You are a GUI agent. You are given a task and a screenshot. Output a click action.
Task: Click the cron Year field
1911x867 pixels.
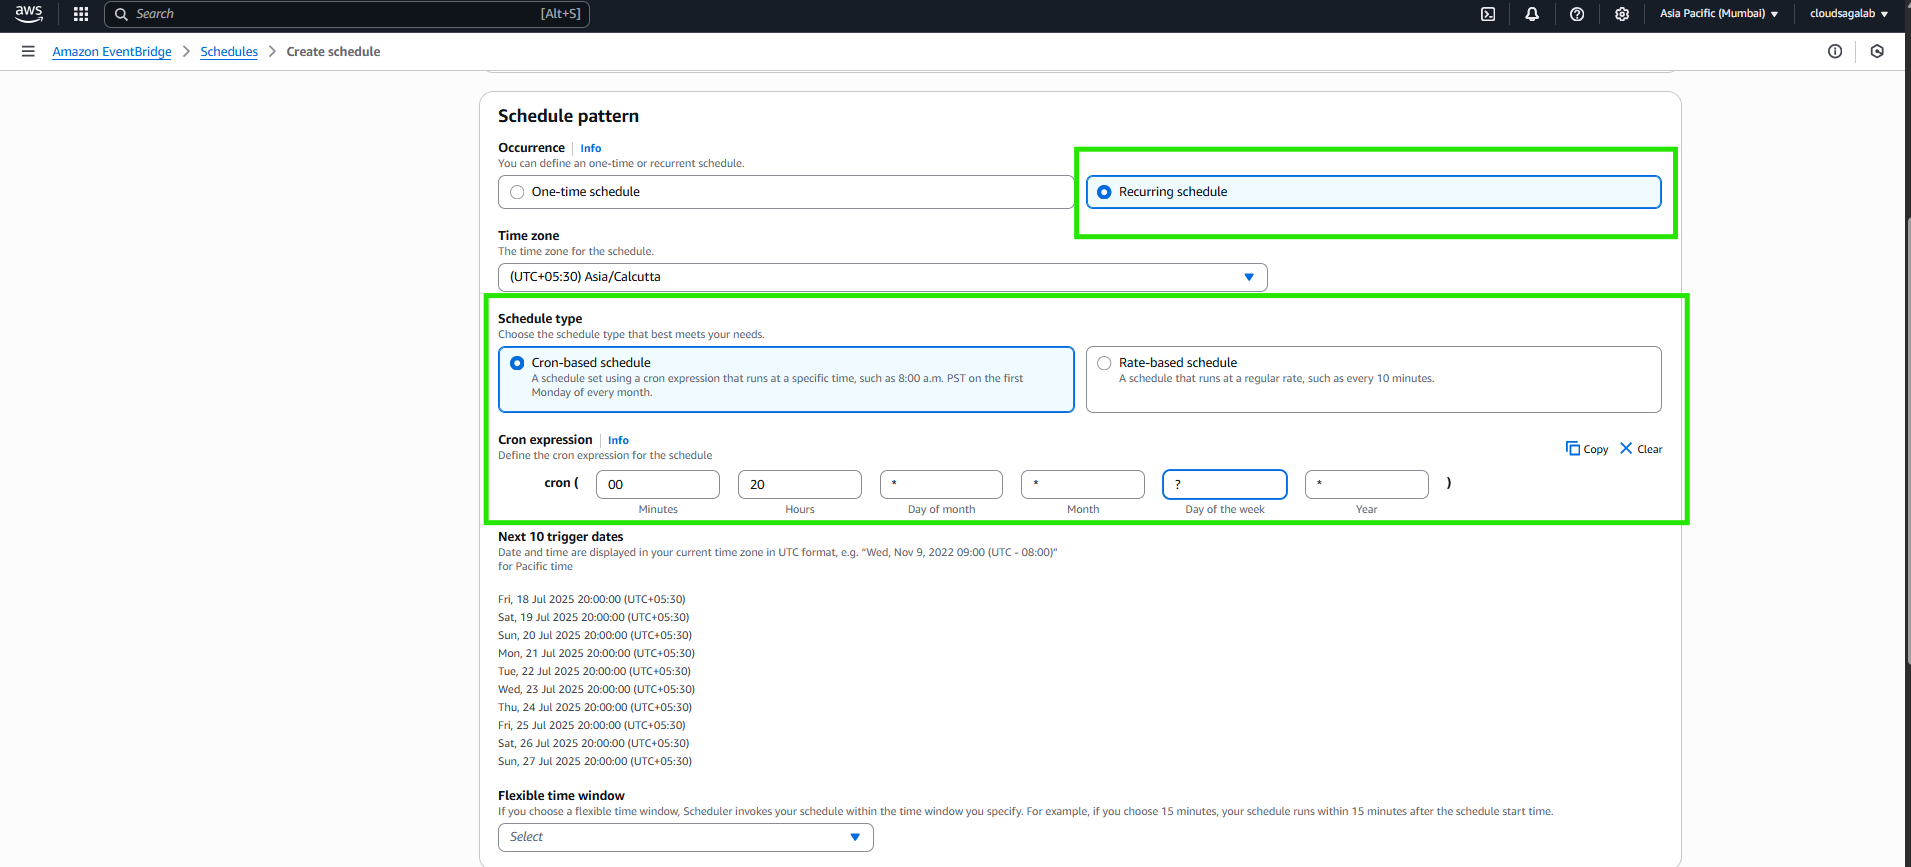click(x=1367, y=484)
